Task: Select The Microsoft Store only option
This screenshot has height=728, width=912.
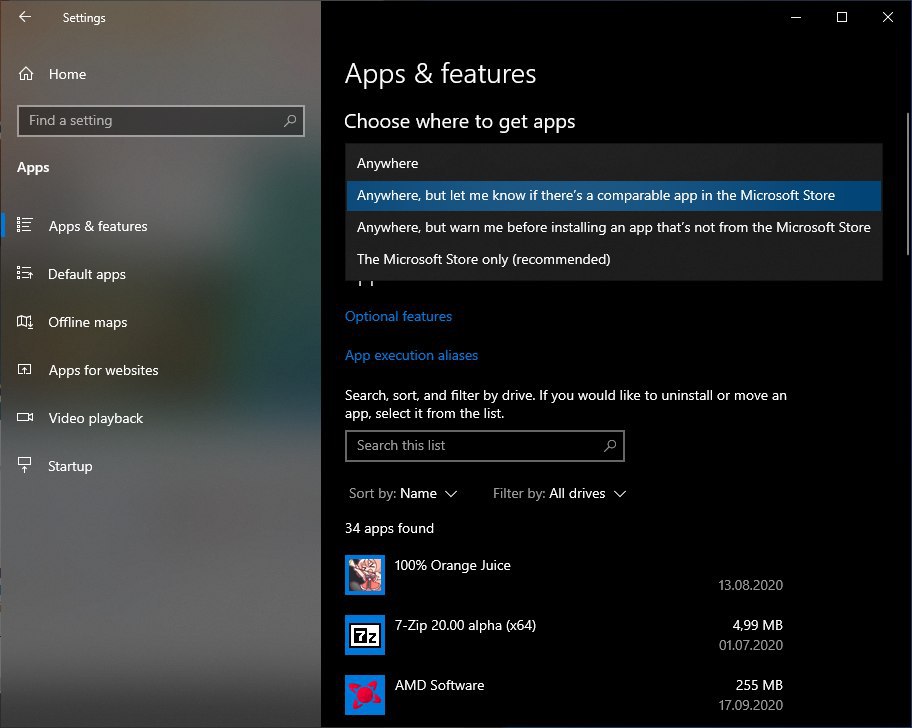Action: [x=614, y=259]
